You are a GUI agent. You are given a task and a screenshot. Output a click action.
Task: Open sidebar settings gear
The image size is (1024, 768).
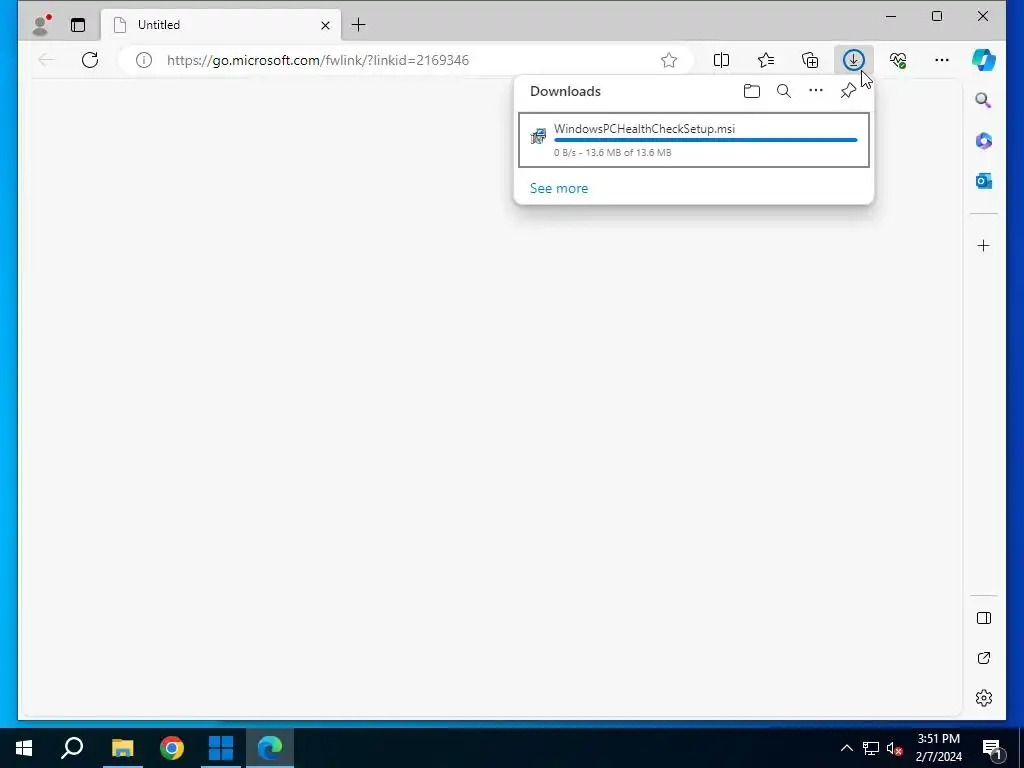(984, 698)
